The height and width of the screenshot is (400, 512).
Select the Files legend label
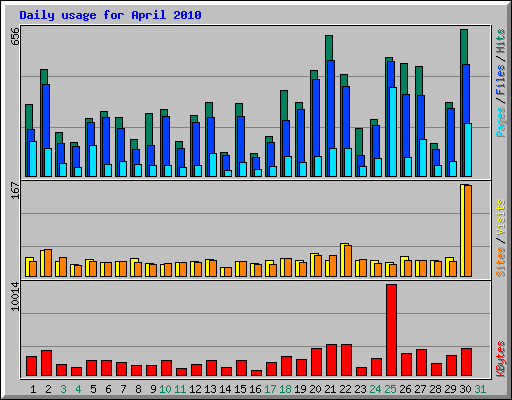tap(501, 80)
